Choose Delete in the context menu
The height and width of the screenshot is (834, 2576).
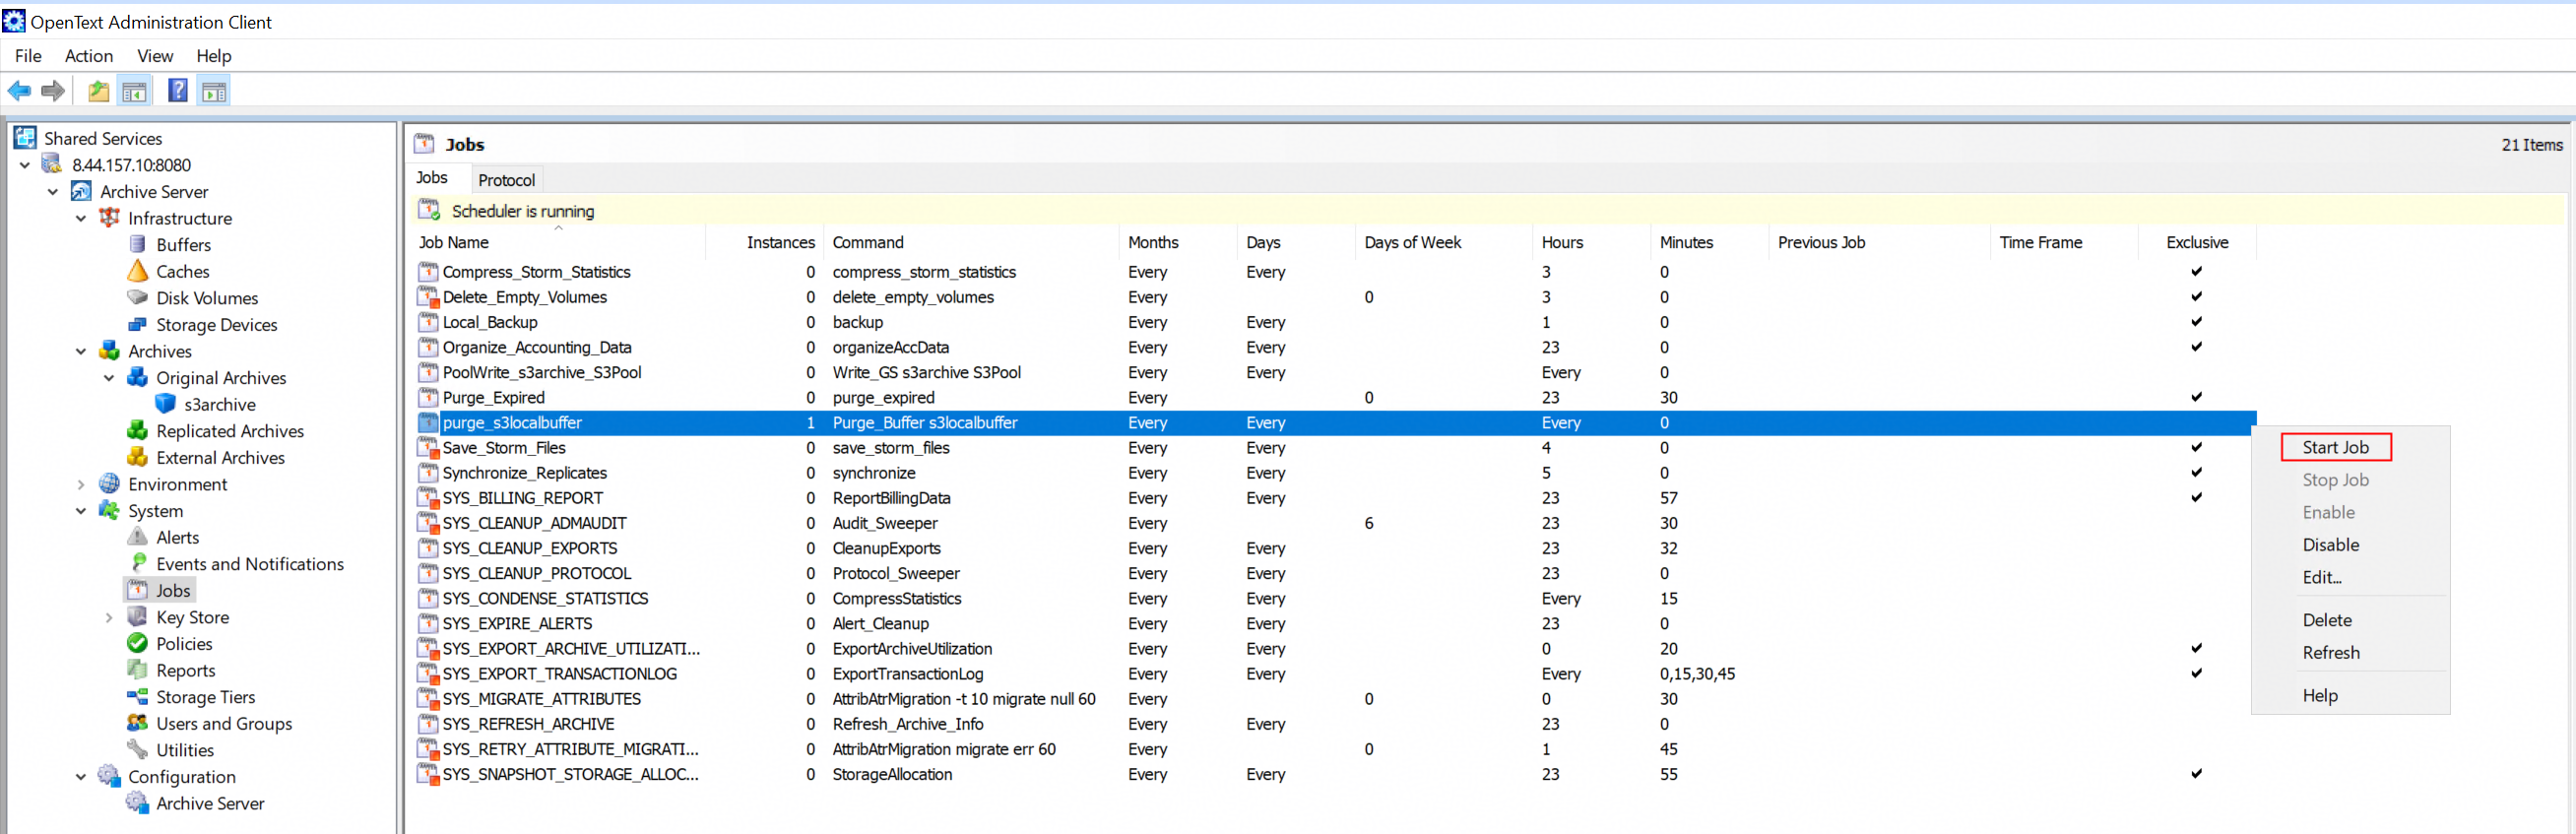2327,620
